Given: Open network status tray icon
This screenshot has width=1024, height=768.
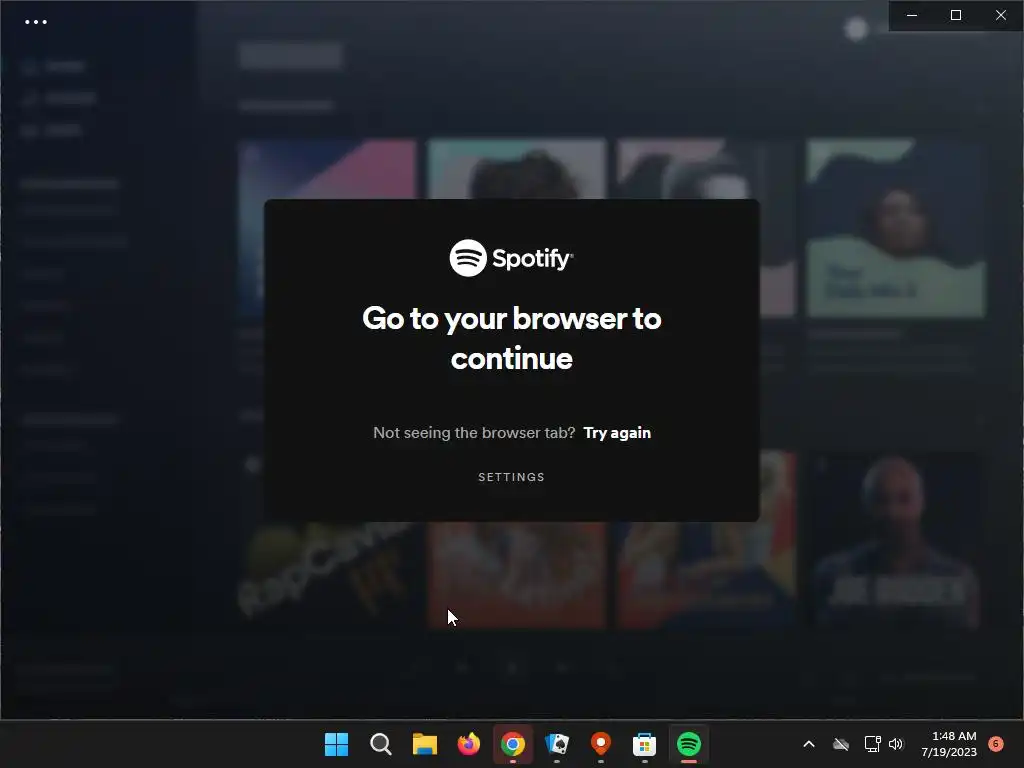Looking at the screenshot, I should point(872,744).
